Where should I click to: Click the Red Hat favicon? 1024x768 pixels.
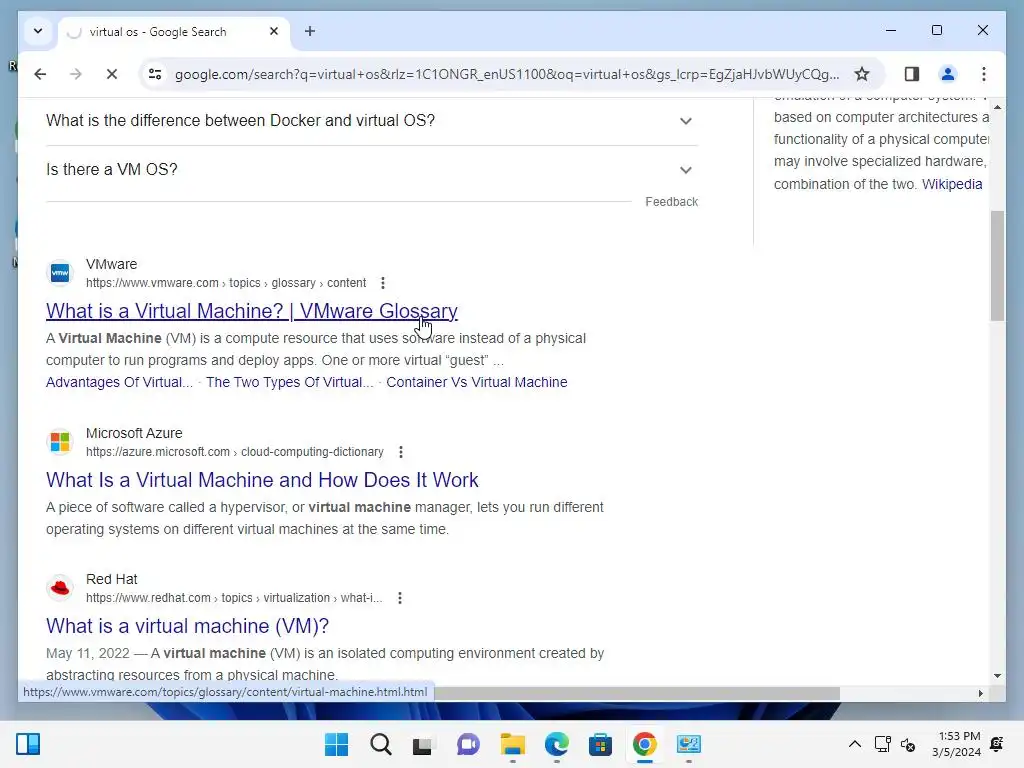pos(60,588)
